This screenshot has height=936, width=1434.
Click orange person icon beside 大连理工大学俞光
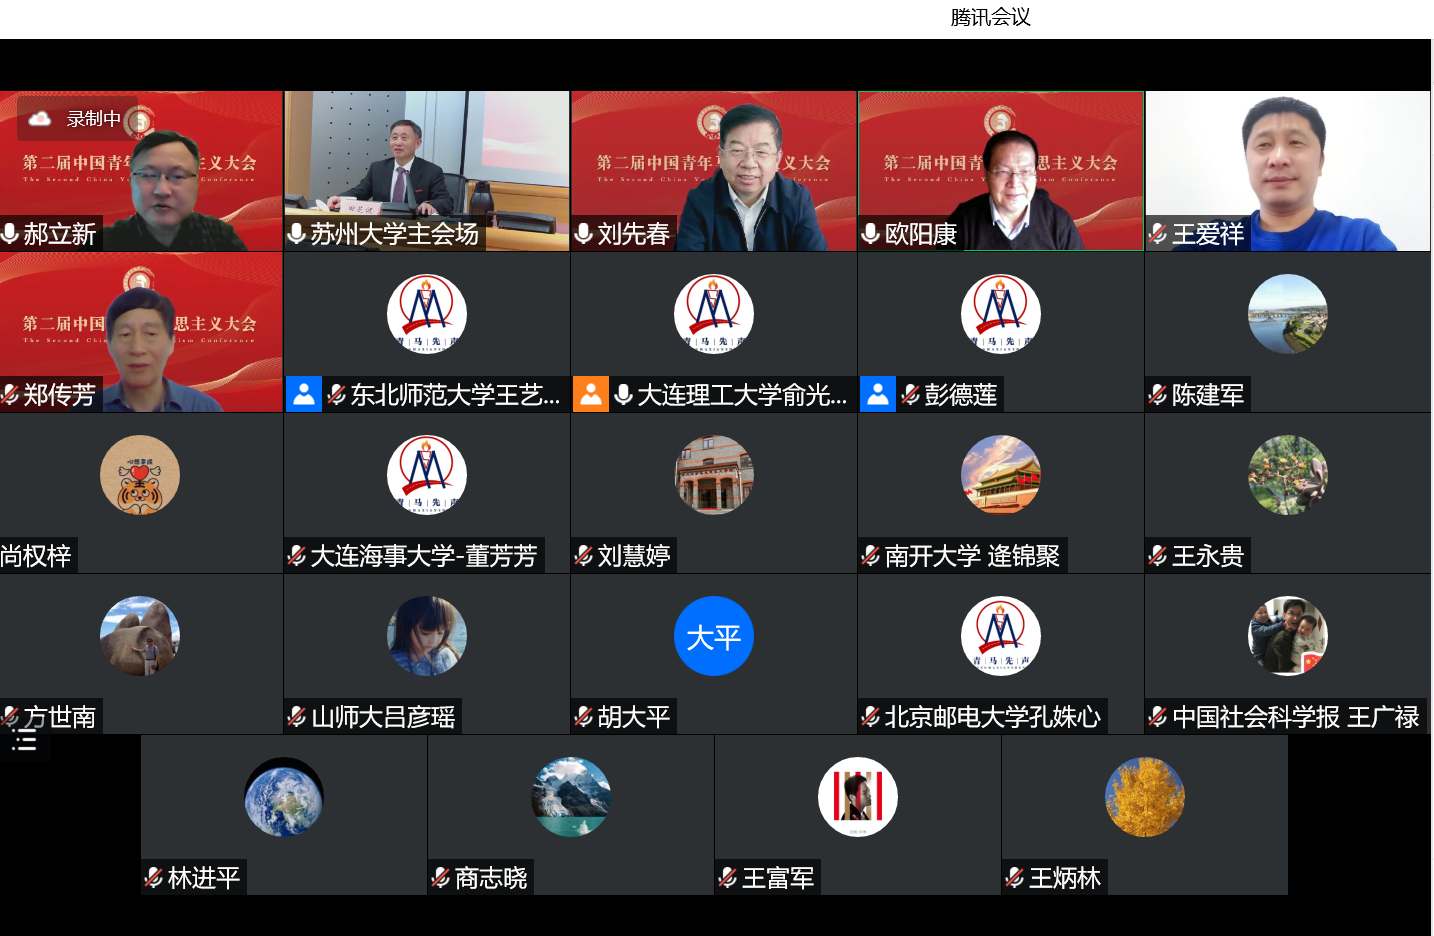pos(591,394)
